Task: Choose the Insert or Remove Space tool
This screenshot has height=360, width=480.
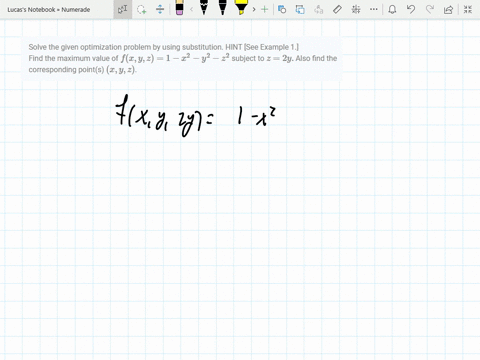Action: coord(160,9)
